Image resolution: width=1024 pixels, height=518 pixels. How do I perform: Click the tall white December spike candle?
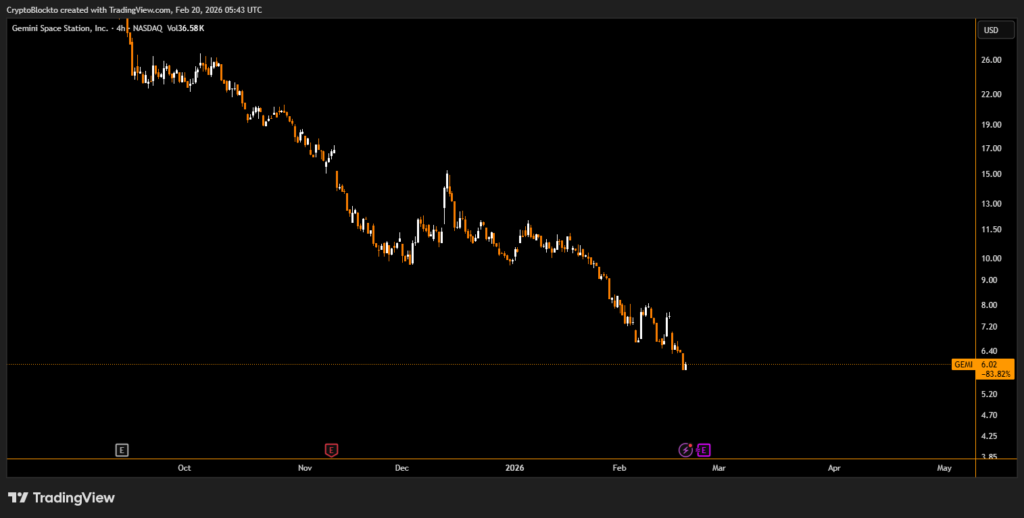(x=446, y=190)
